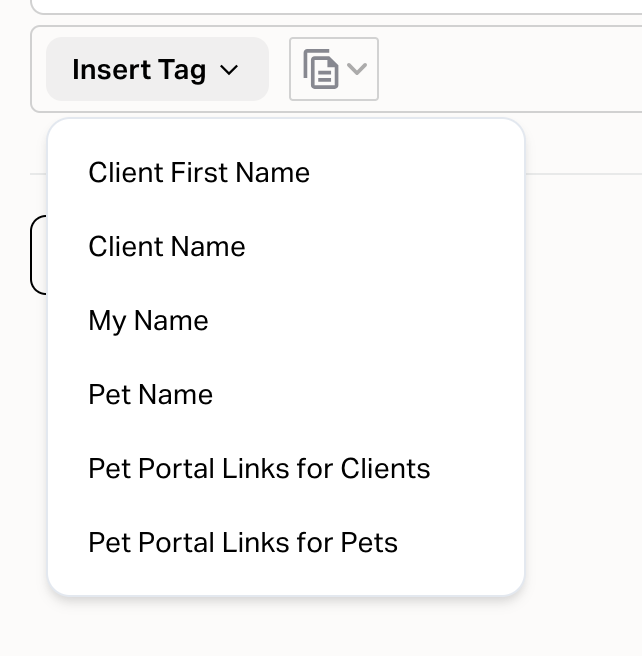Expand the arrow beside the documents icon

[x=358, y=69]
